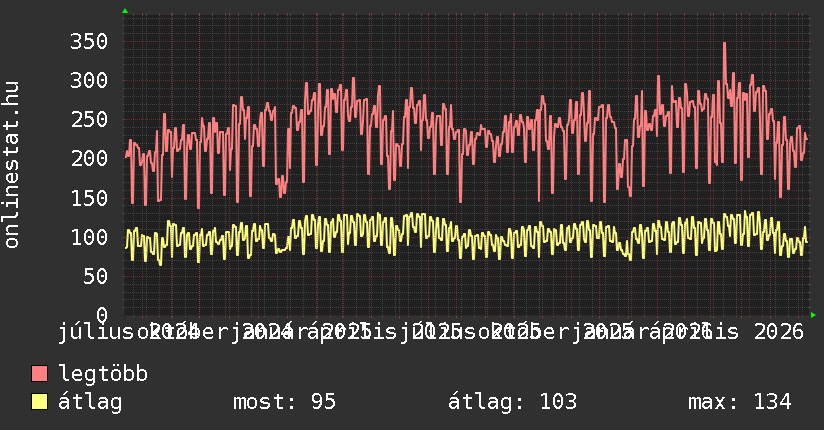Click the onlinestat.hu vertical axis title

point(11,165)
